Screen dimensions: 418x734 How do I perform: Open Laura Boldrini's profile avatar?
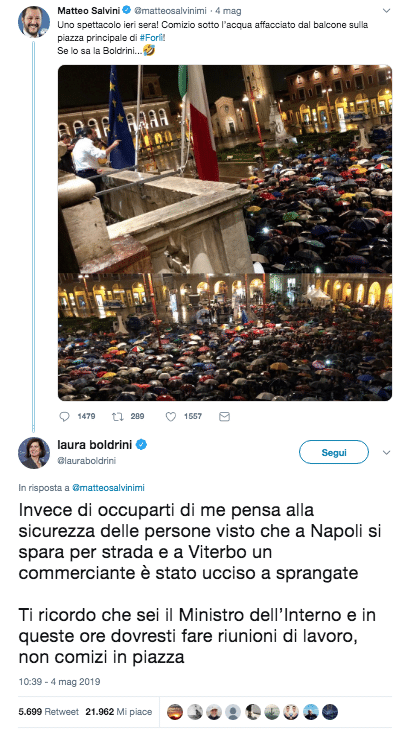(34, 452)
